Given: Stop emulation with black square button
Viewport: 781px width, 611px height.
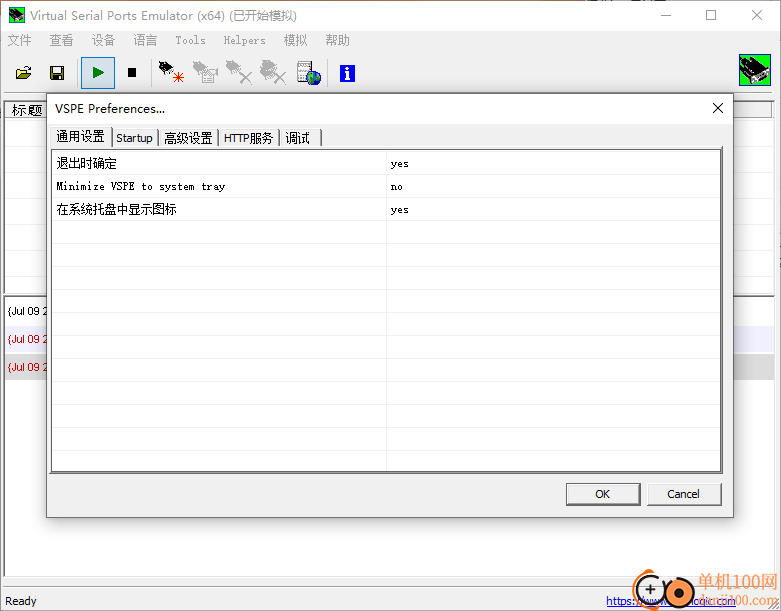Looking at the screenshot, I should tap(131, 73).
